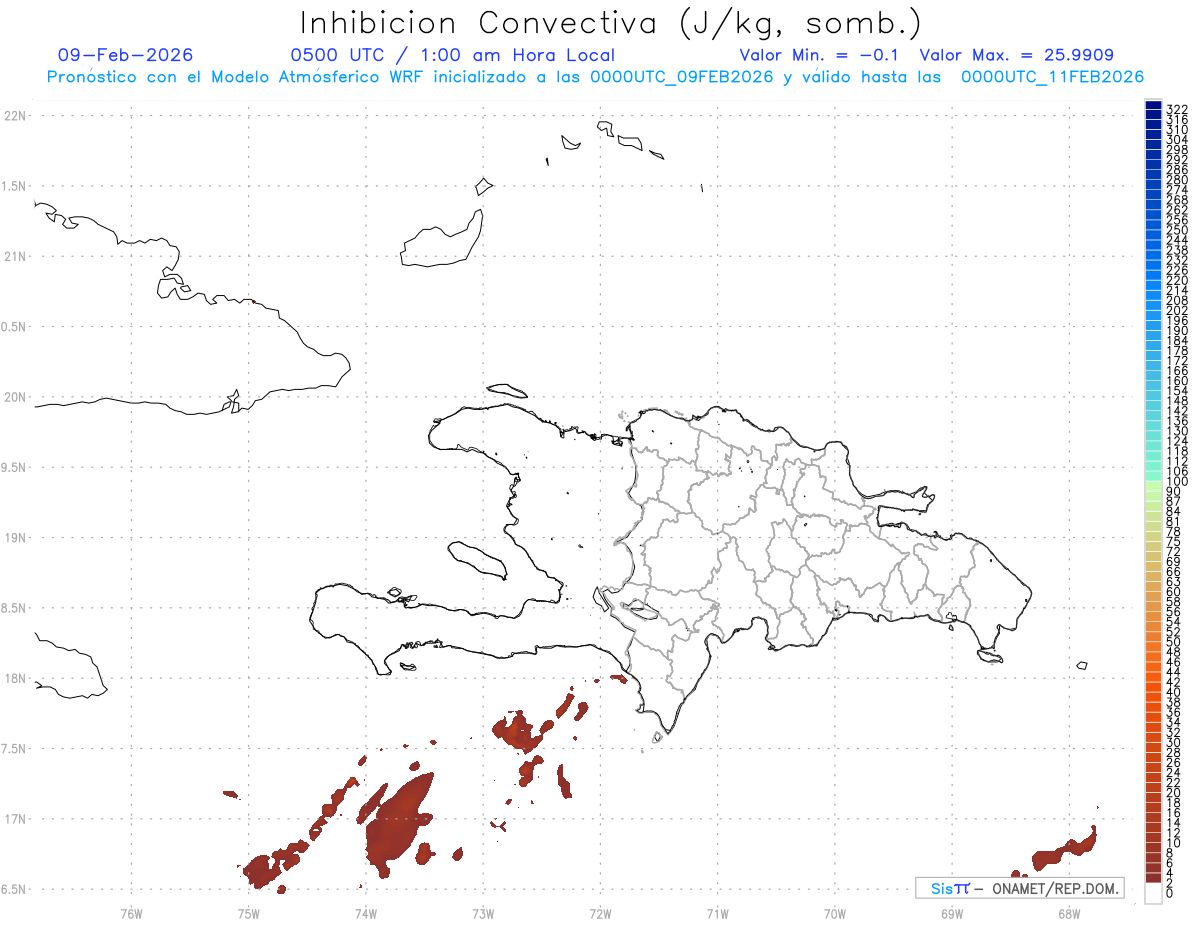Click the date '09-Feb-2026'
This screenshot has width=1200, height=927.
click(x=126, y=55)
